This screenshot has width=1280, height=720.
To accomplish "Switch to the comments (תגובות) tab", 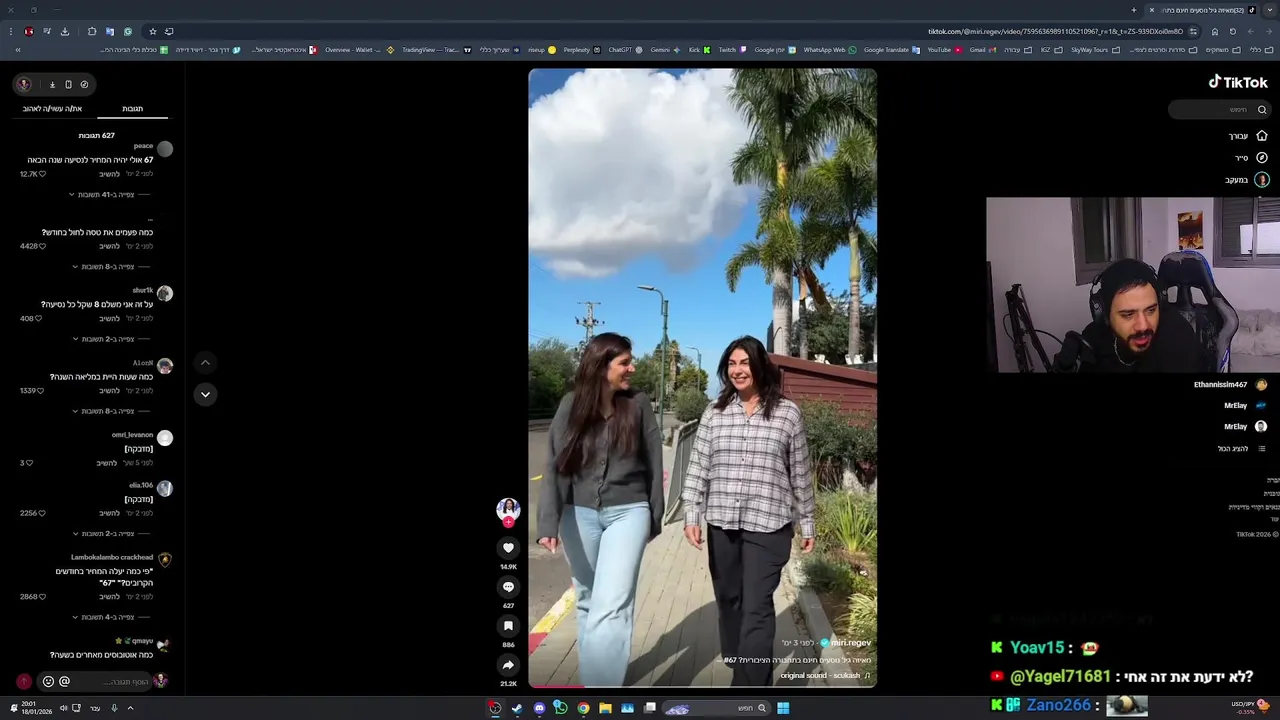I will [132, 108].
